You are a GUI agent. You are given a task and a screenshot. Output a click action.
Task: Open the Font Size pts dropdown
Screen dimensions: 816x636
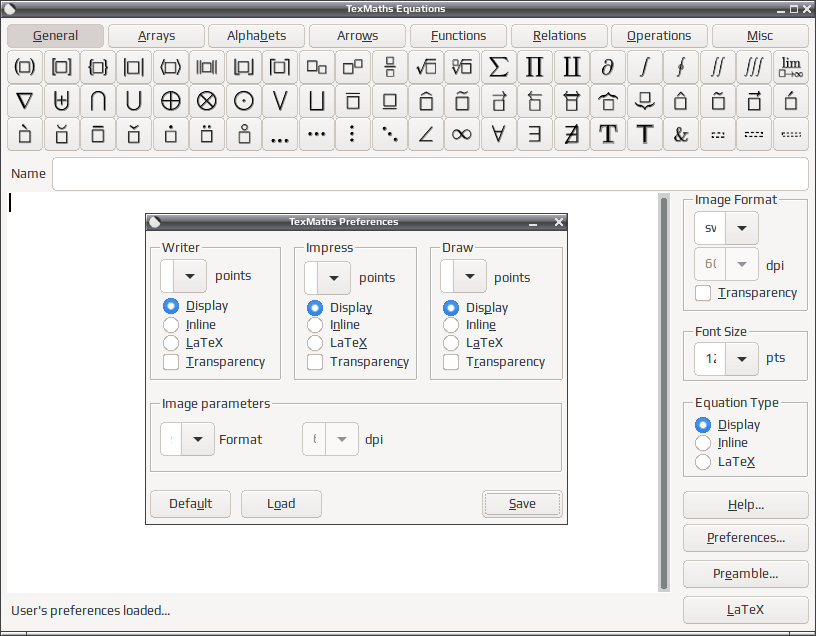(742, 359)
